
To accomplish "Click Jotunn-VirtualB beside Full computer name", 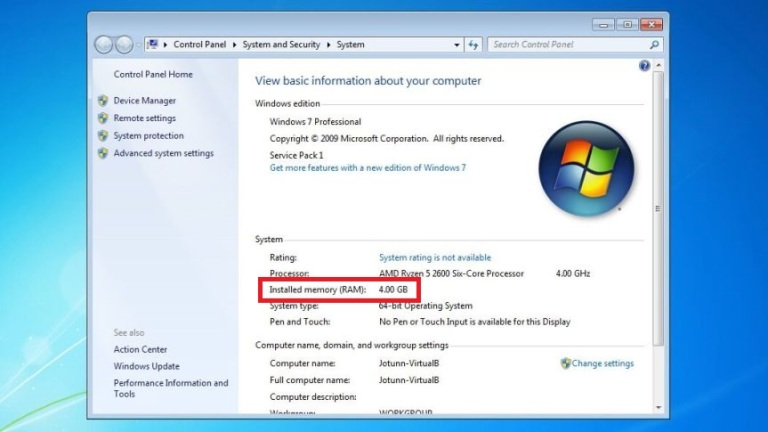I will point(408,380).
